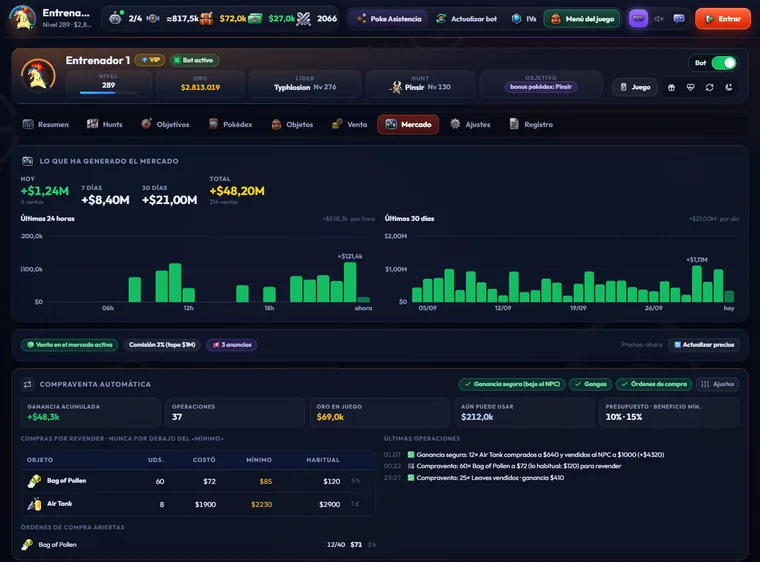Image resolution: width=760 pixels, height=562 pixels.
Task: Click the 23:27 Leaves vendidos operation
Action: (x=474, y=478)
